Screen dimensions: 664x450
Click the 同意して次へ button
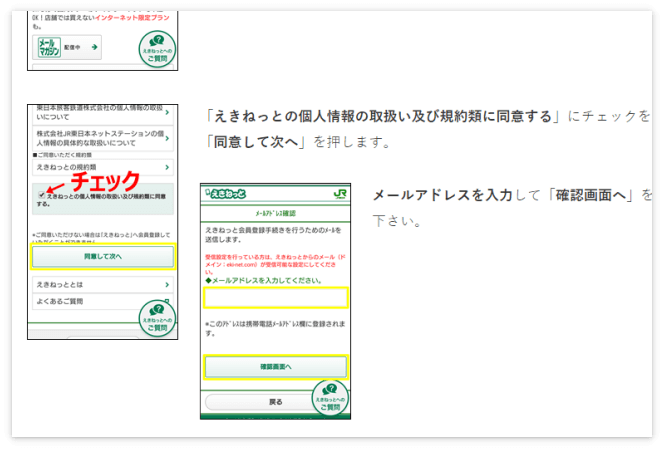pyautogui.click(x=103, y=257)
